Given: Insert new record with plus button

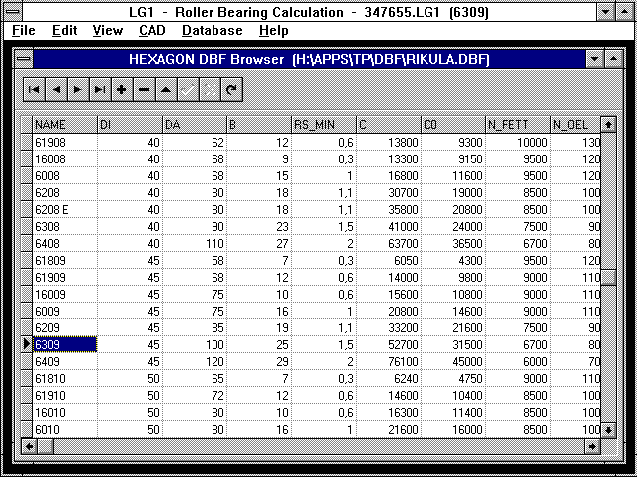Looking at the screenshot, I should [121, 90].
